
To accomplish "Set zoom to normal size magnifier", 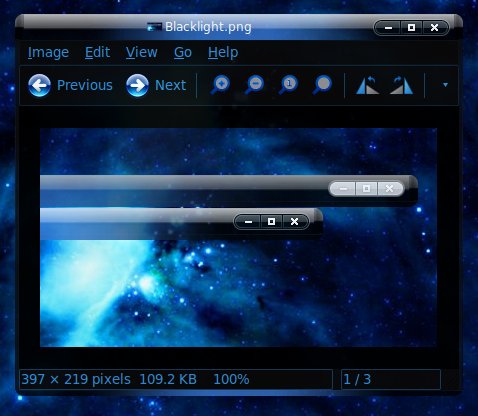I will (x=288, y=85).
